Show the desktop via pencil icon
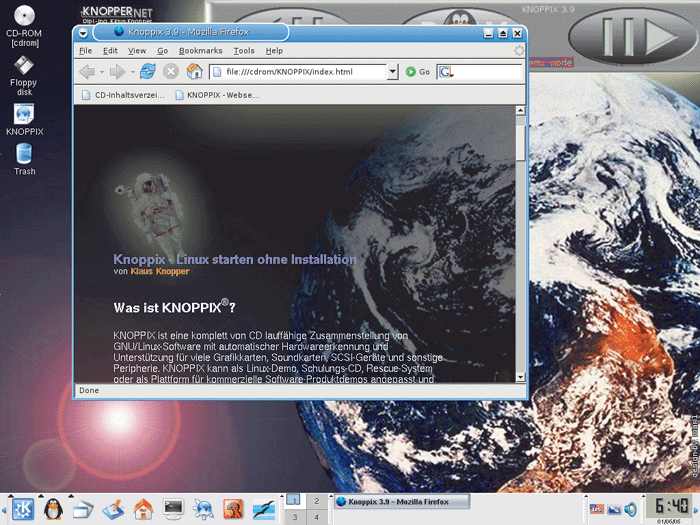700x525 pixels. click(x=113, y=509)
